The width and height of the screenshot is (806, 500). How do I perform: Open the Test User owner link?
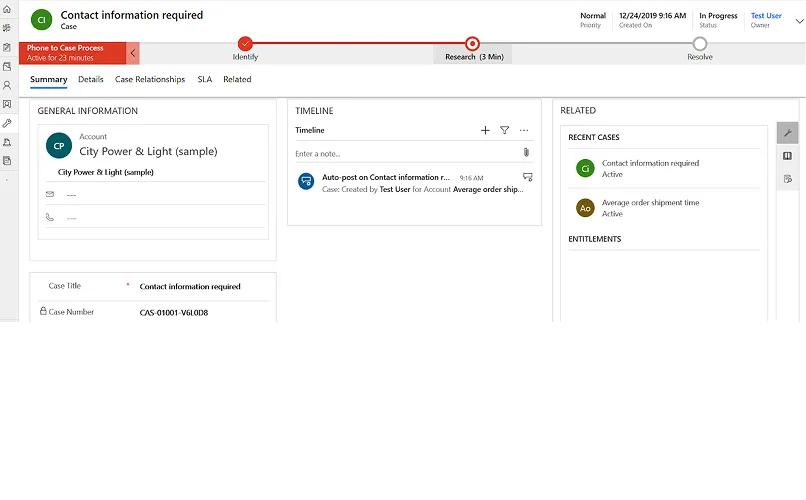pyautogui.click(x=766, y=16)
